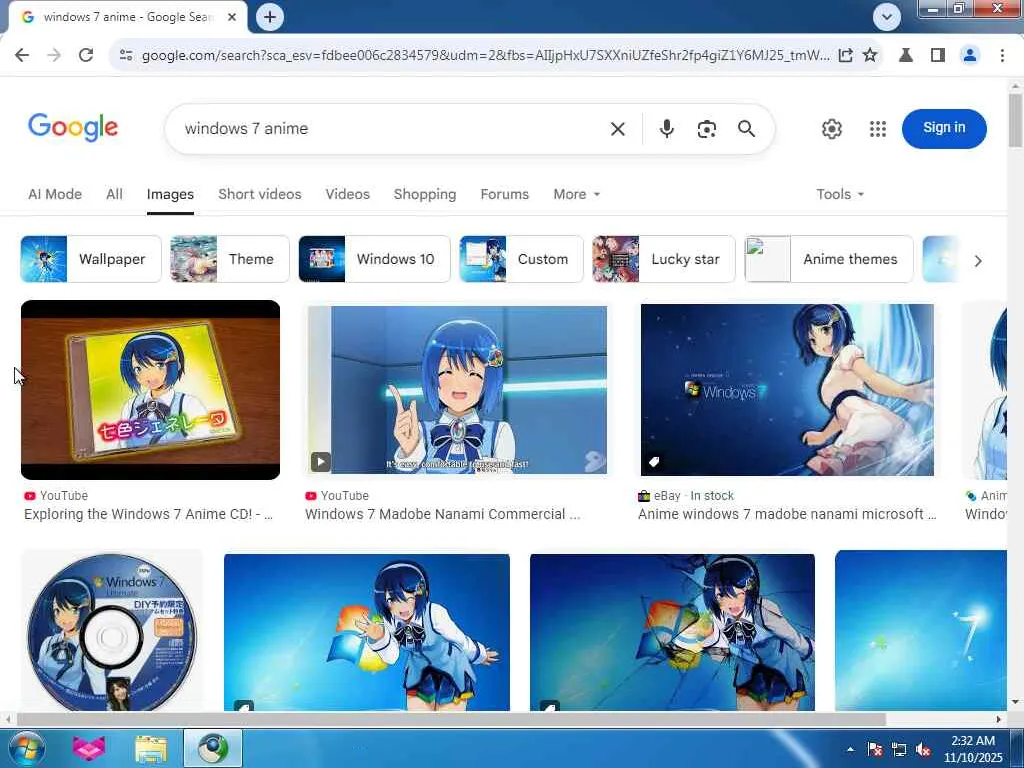Viewport: 1024px width, 768px height.
Task: Filter by Lucky star chip
Action: pos(664,259)
